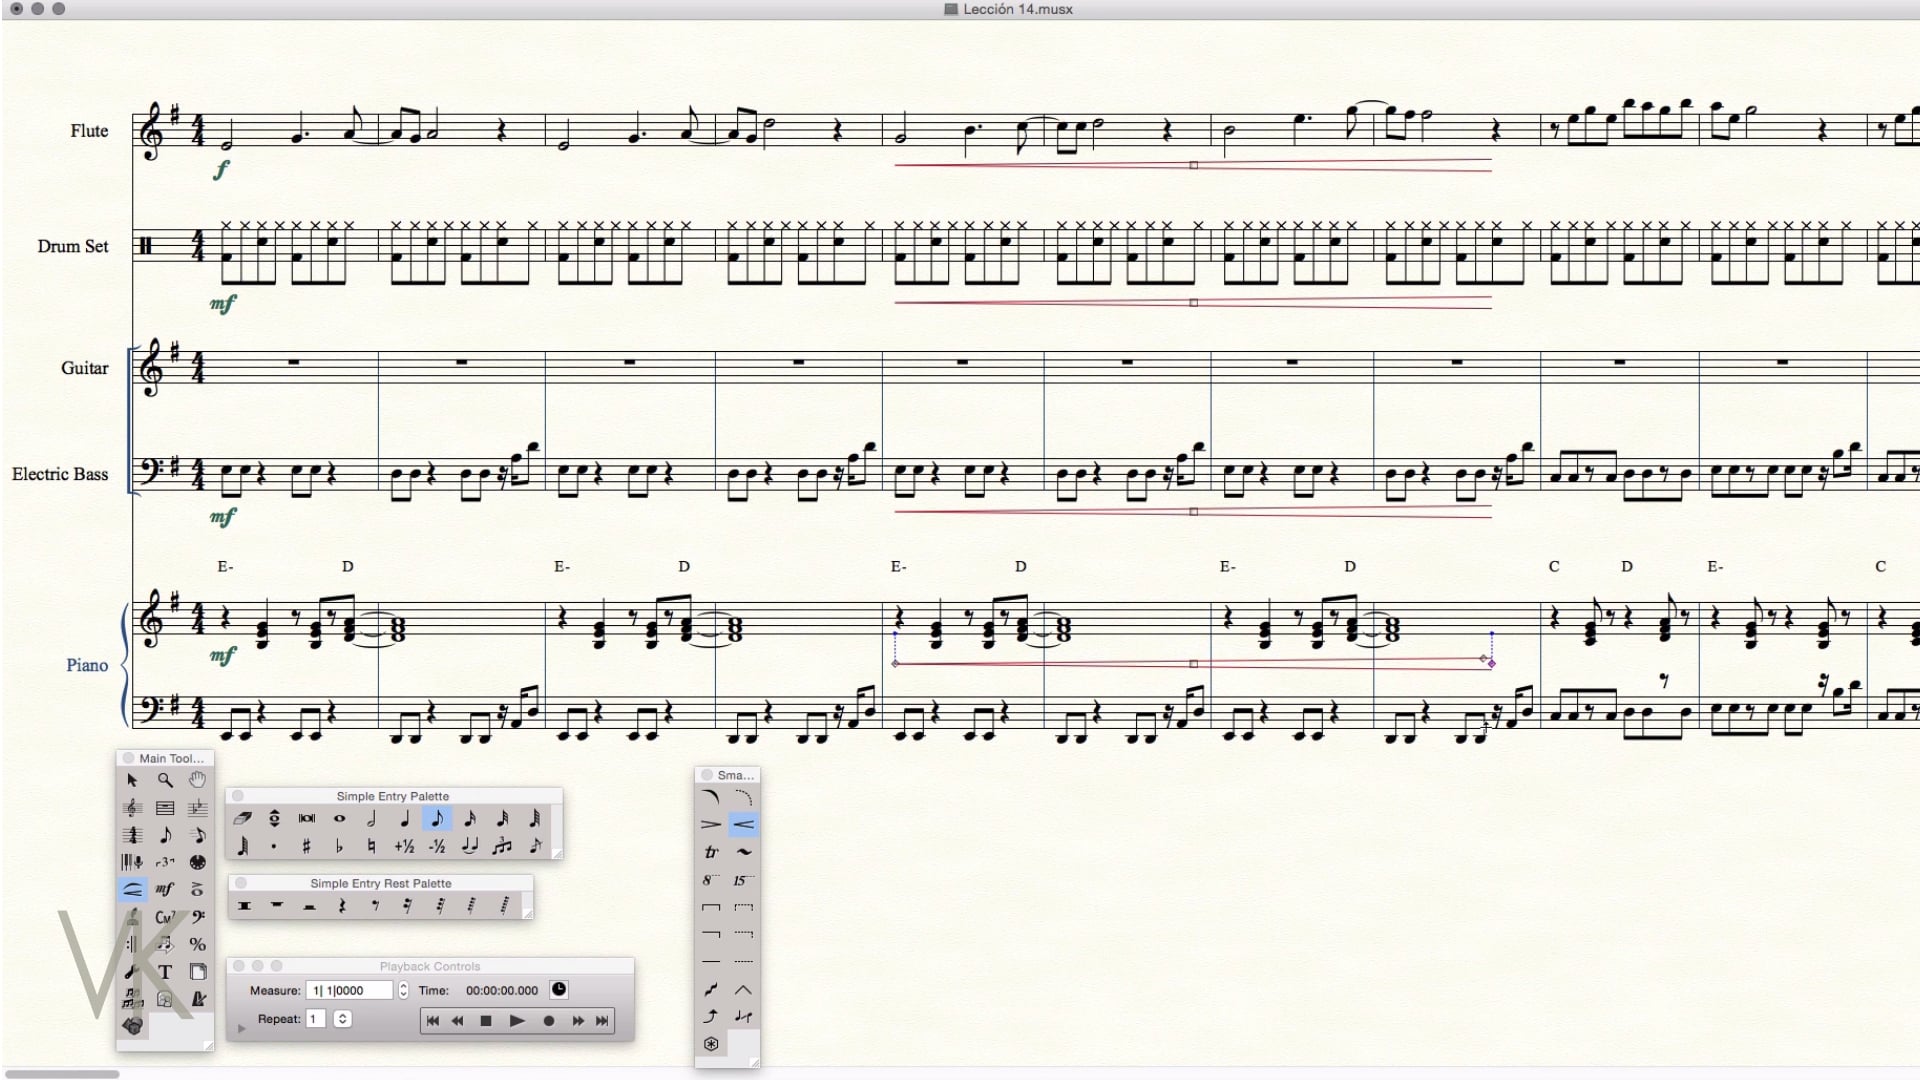Click the Measure stepper arrows

pyautogui.click(x=403, y=990)
